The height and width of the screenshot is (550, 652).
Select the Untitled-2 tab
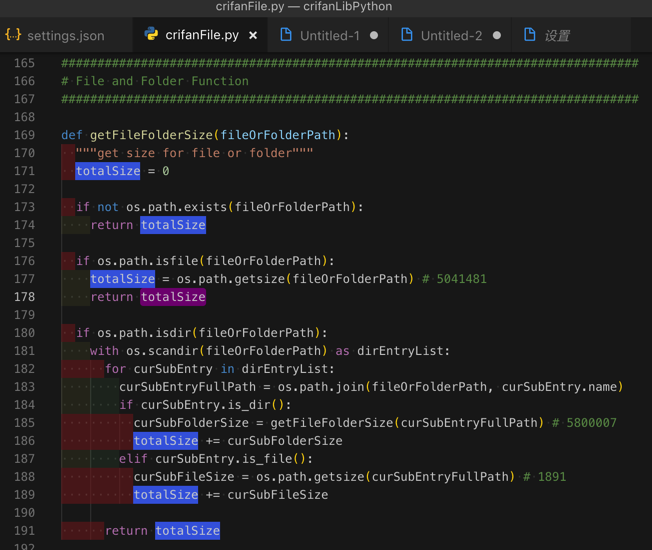[450, 36]
